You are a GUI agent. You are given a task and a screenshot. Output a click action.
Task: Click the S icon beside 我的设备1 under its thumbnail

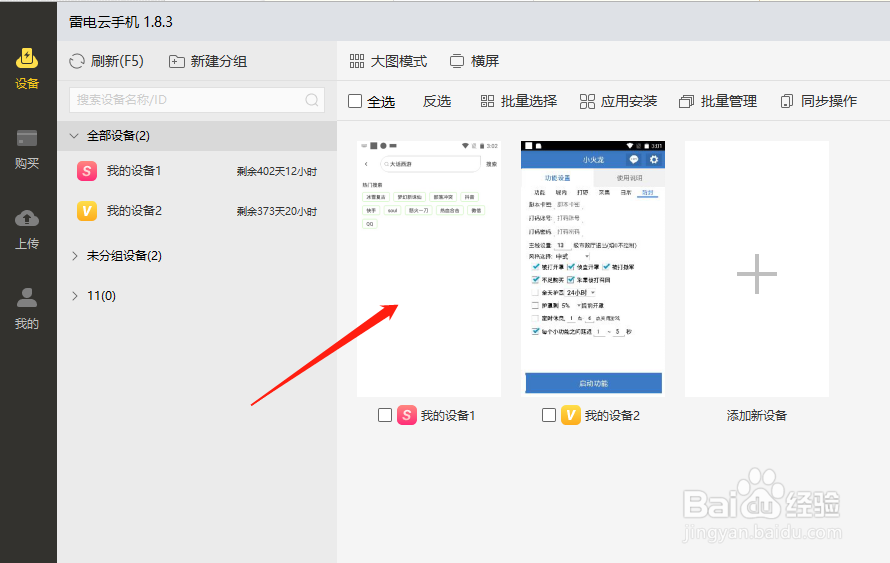click(x=406, y=415)
